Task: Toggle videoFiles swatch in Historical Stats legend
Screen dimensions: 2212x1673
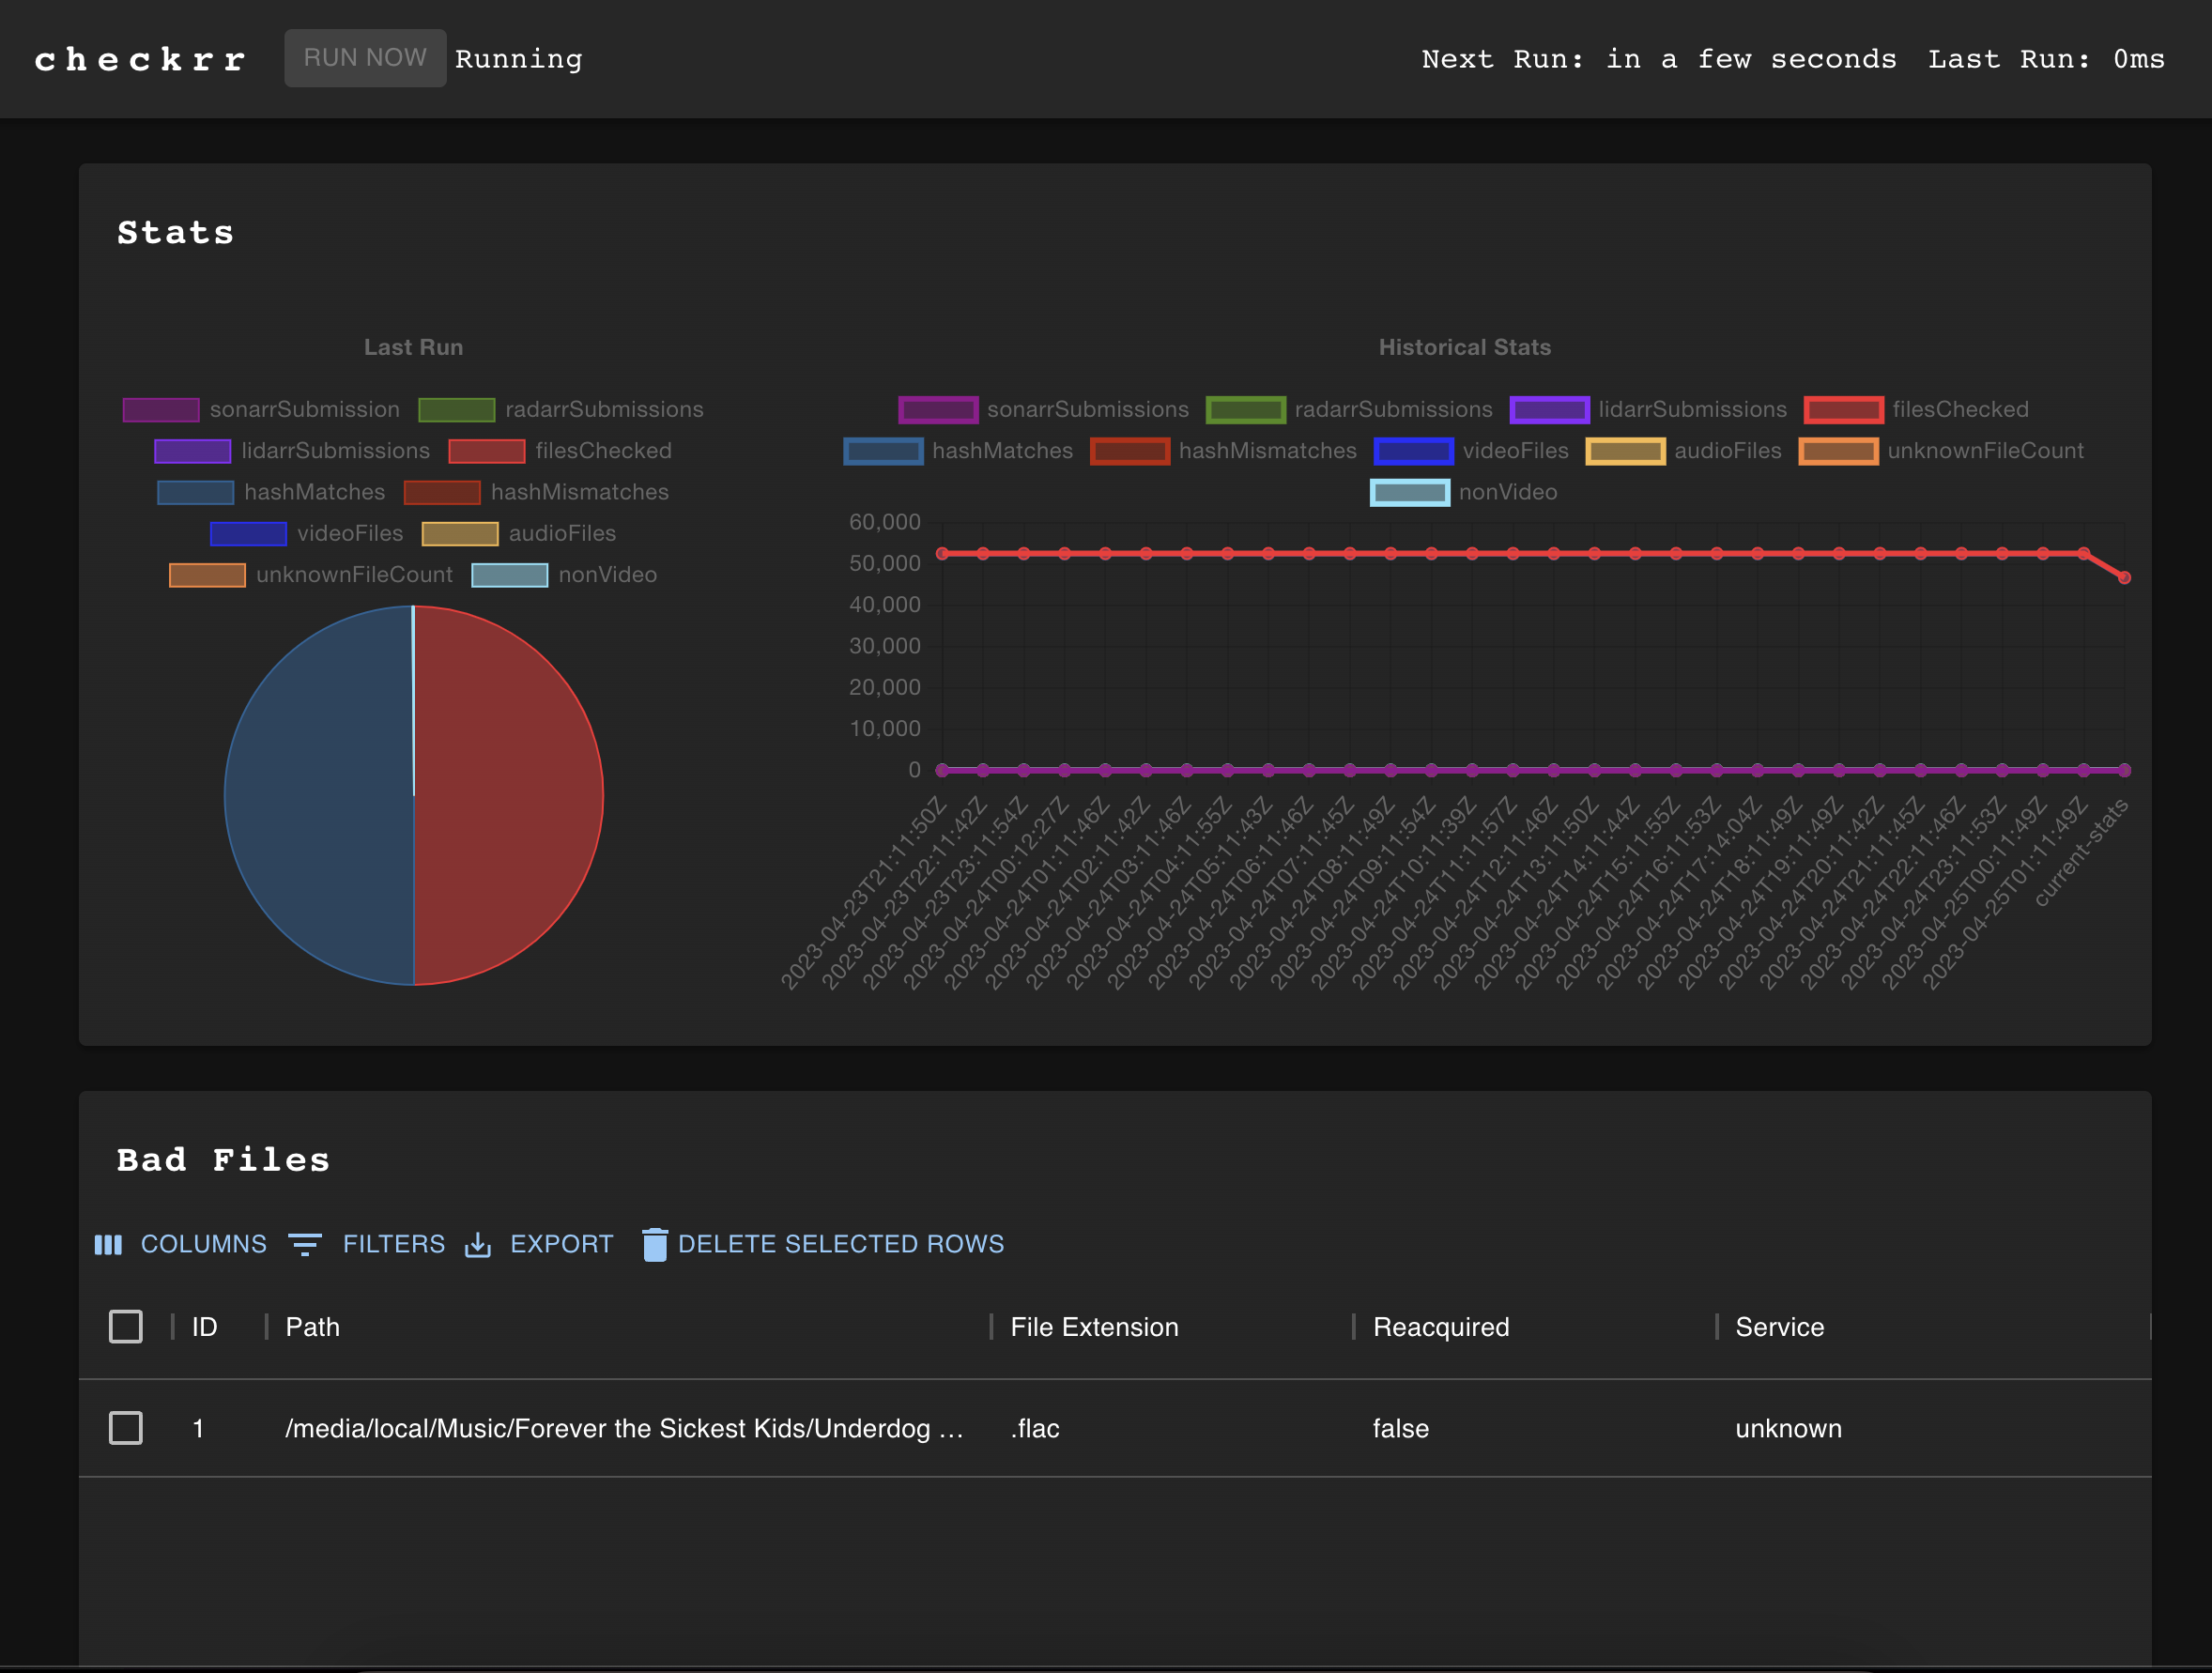Action: [1413, 451]
